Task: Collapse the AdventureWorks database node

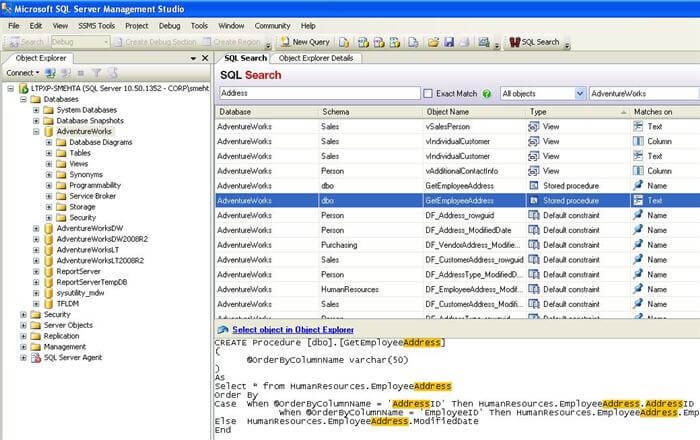Action: [x=36, y=132]
